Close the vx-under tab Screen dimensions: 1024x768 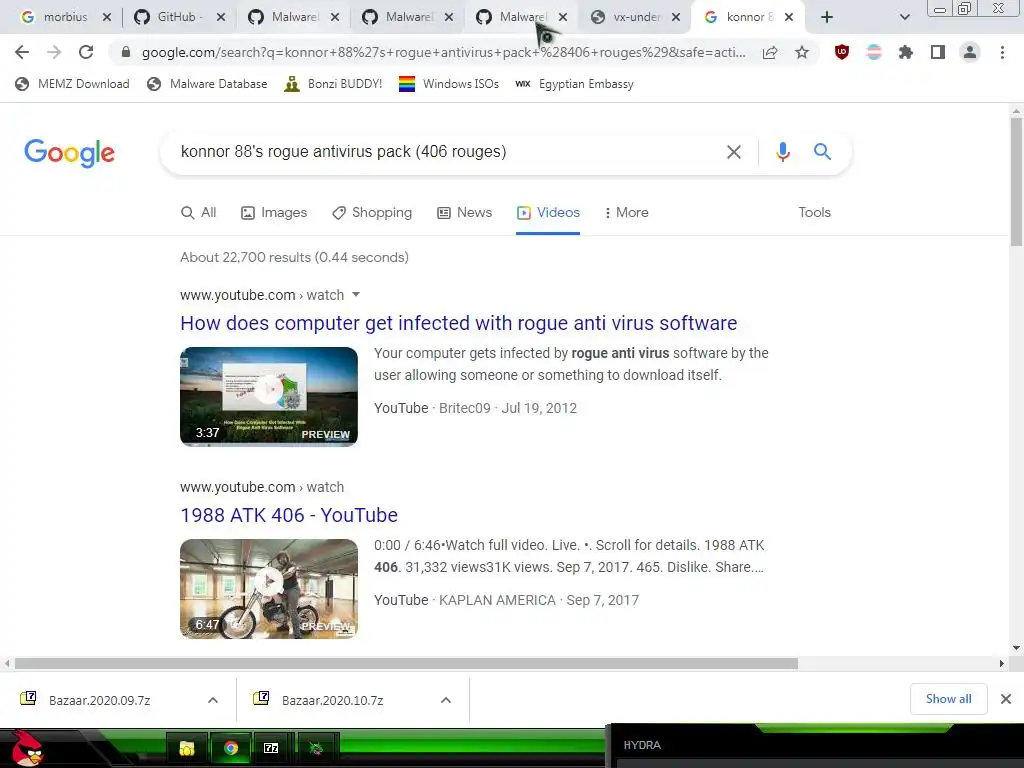coord(676,17)
